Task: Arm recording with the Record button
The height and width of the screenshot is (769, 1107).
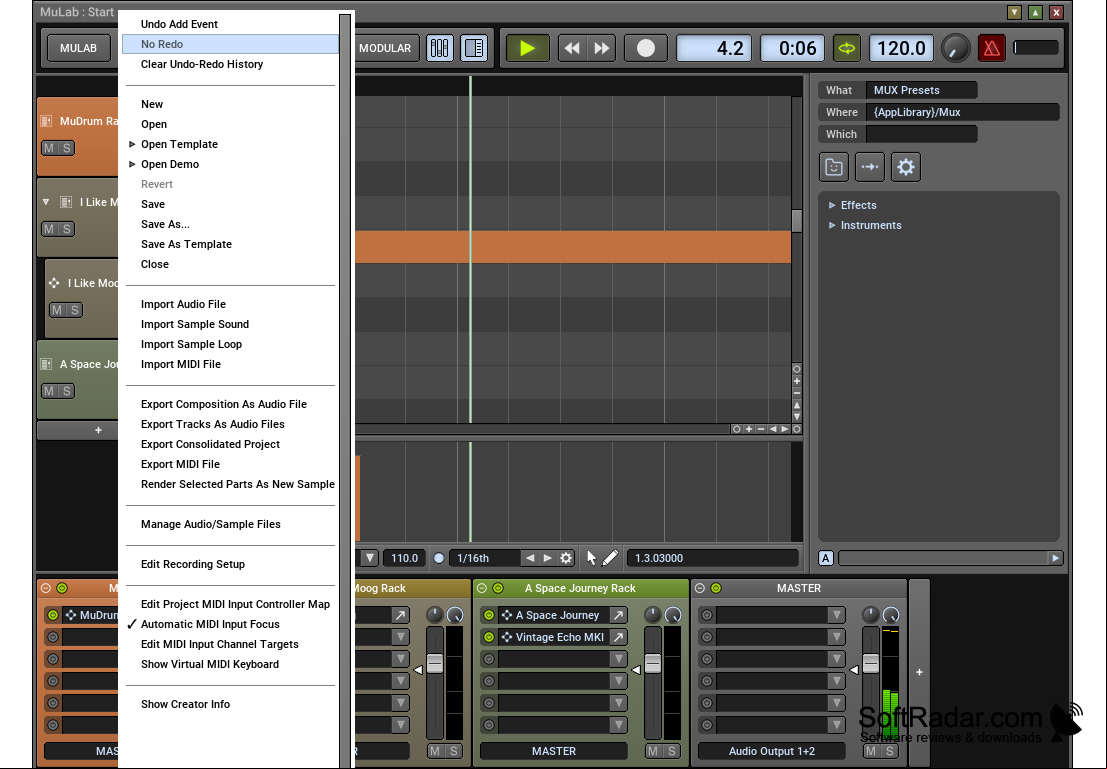Action: tap(645, 48)
